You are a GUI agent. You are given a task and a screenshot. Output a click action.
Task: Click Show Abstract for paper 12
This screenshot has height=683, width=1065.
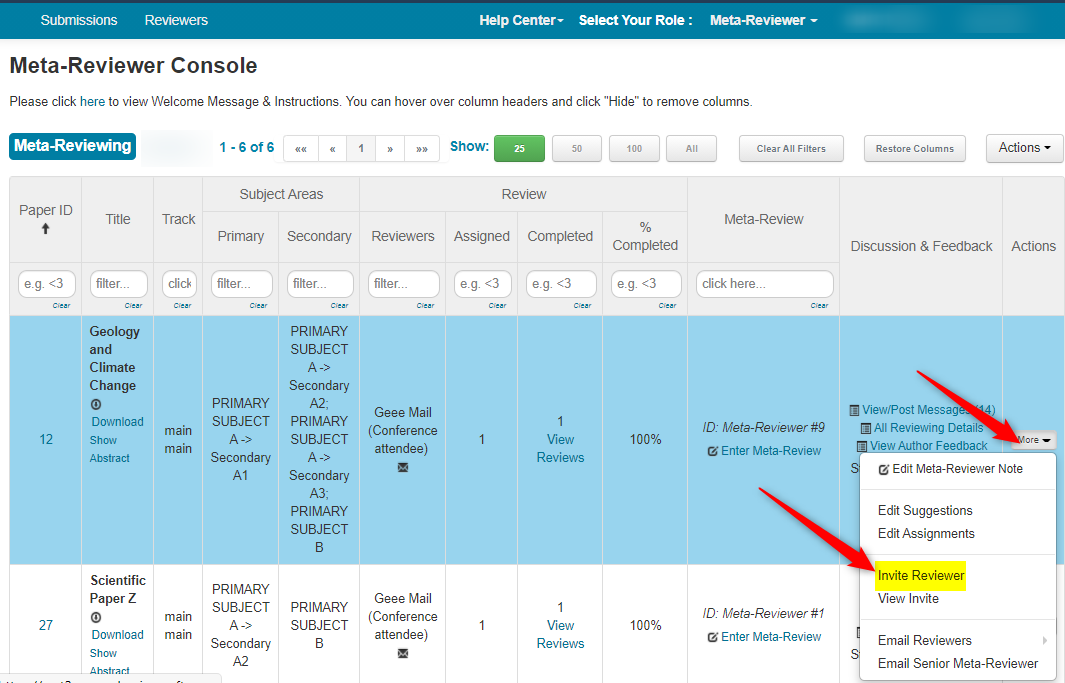109,449
